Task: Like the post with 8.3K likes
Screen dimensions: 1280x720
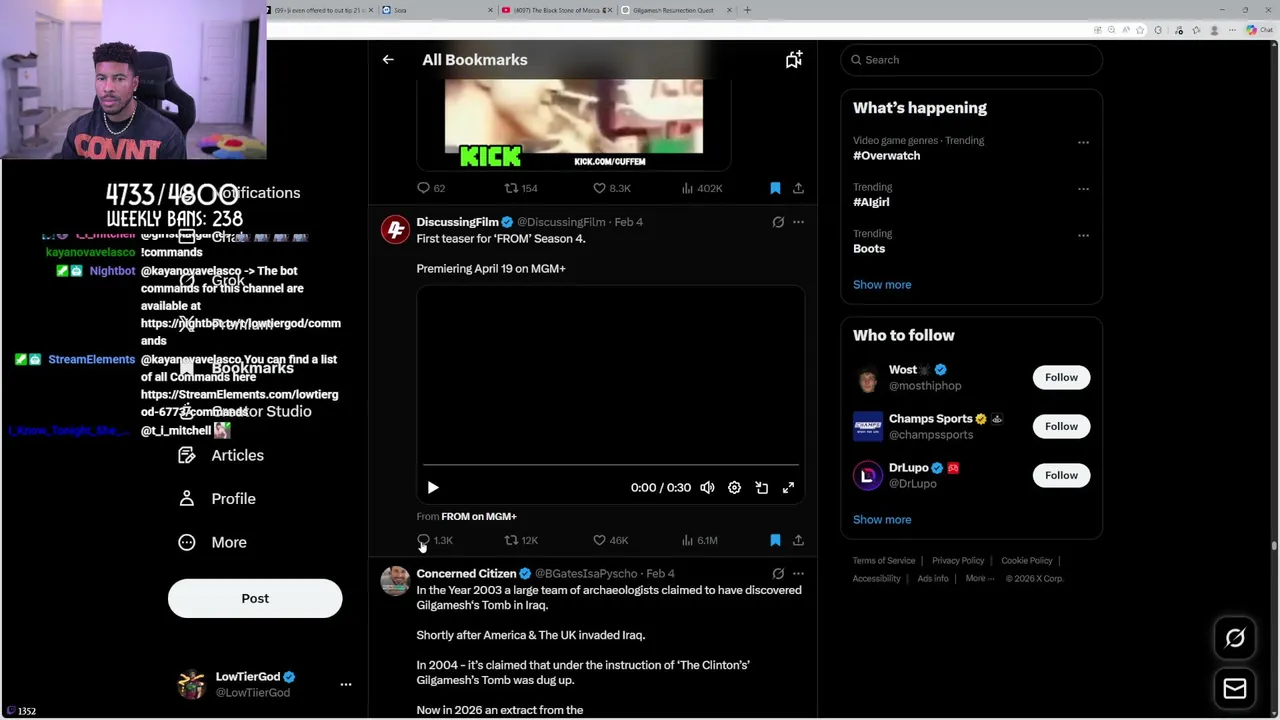Action: (x=611, y=188)
